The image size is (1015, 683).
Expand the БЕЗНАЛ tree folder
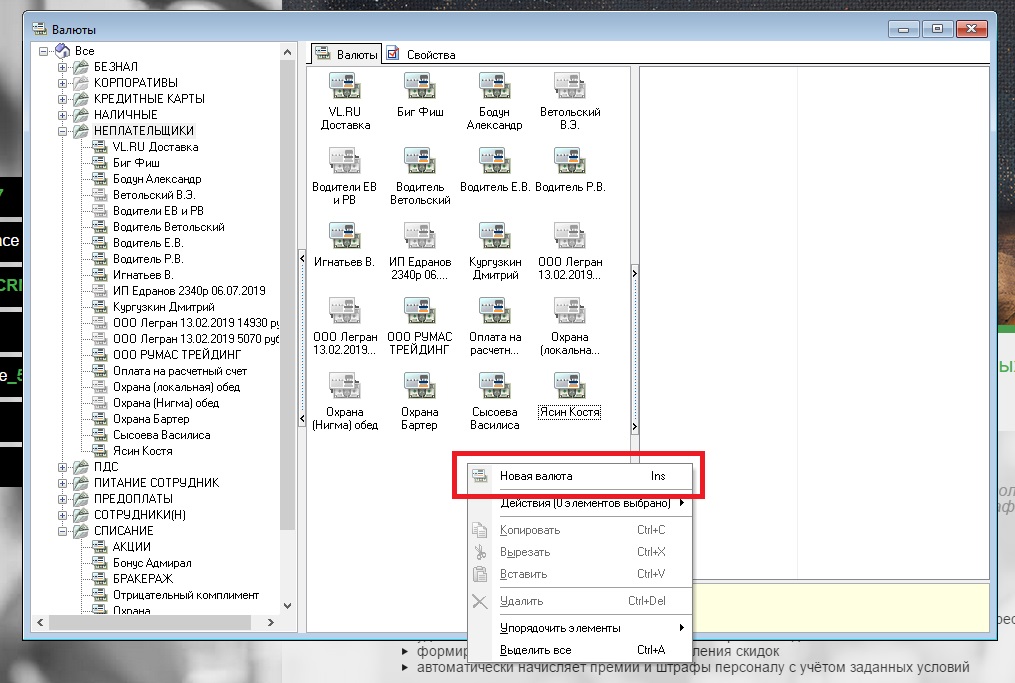point(62,67)
